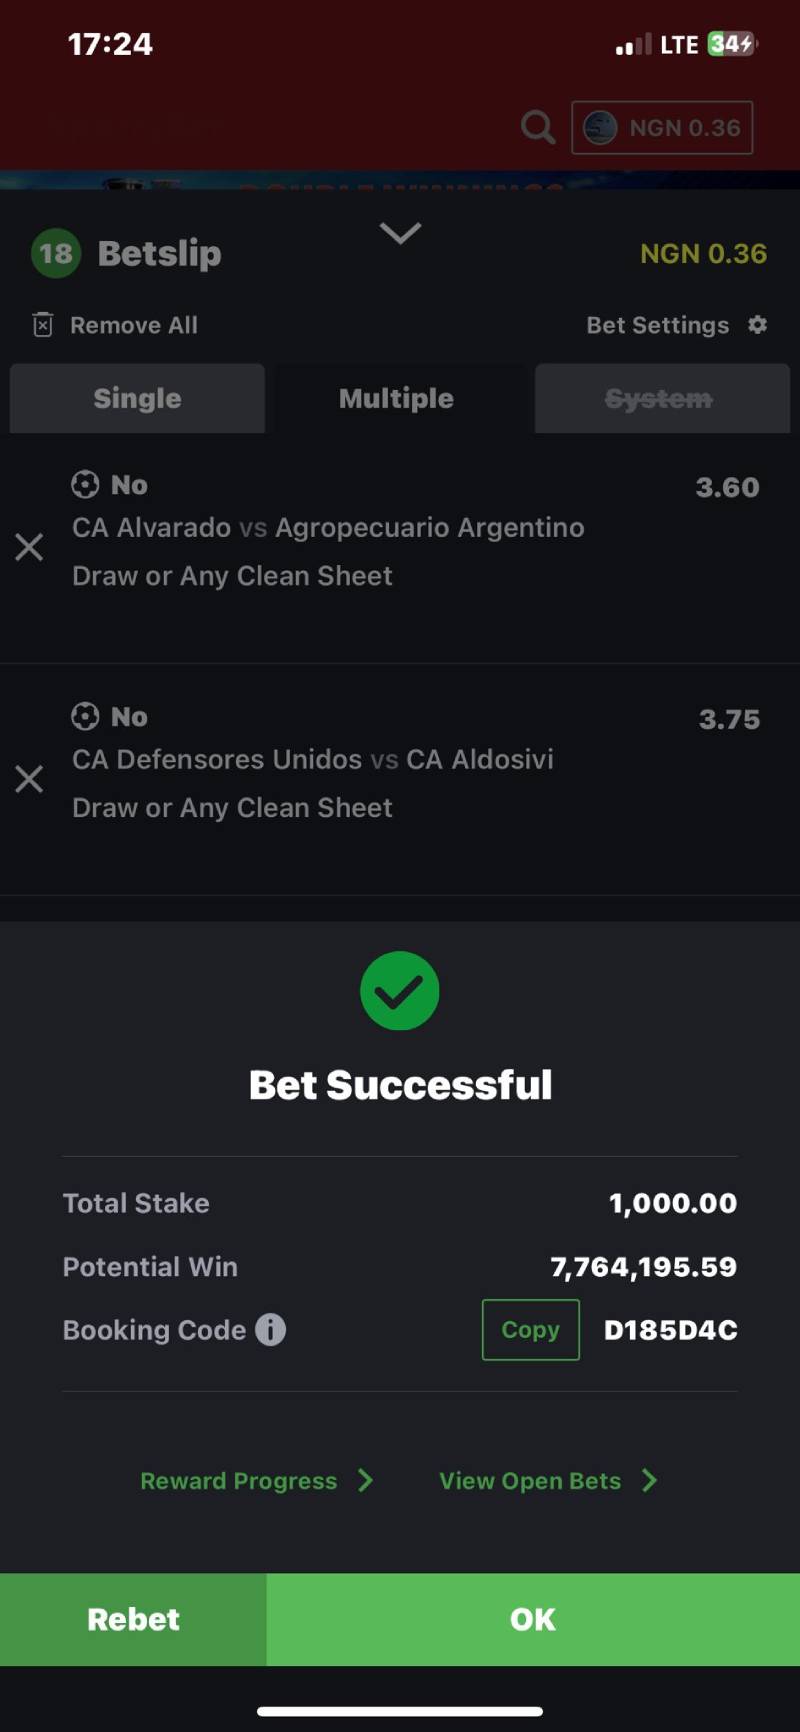Click the Remove All trash icon
The height and width of the screenshot is (1732, 800).
coord(43,325)
